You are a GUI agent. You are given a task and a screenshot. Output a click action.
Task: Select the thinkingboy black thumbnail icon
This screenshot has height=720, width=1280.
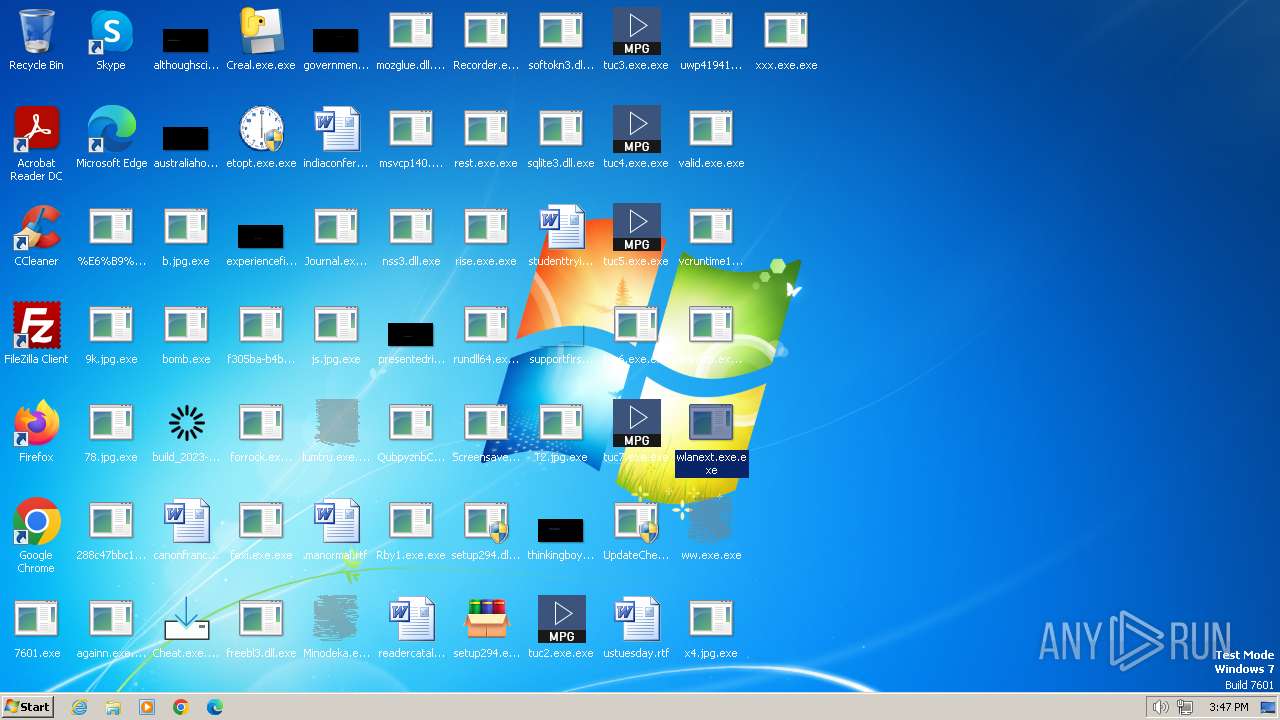click(x=560, y=530)
